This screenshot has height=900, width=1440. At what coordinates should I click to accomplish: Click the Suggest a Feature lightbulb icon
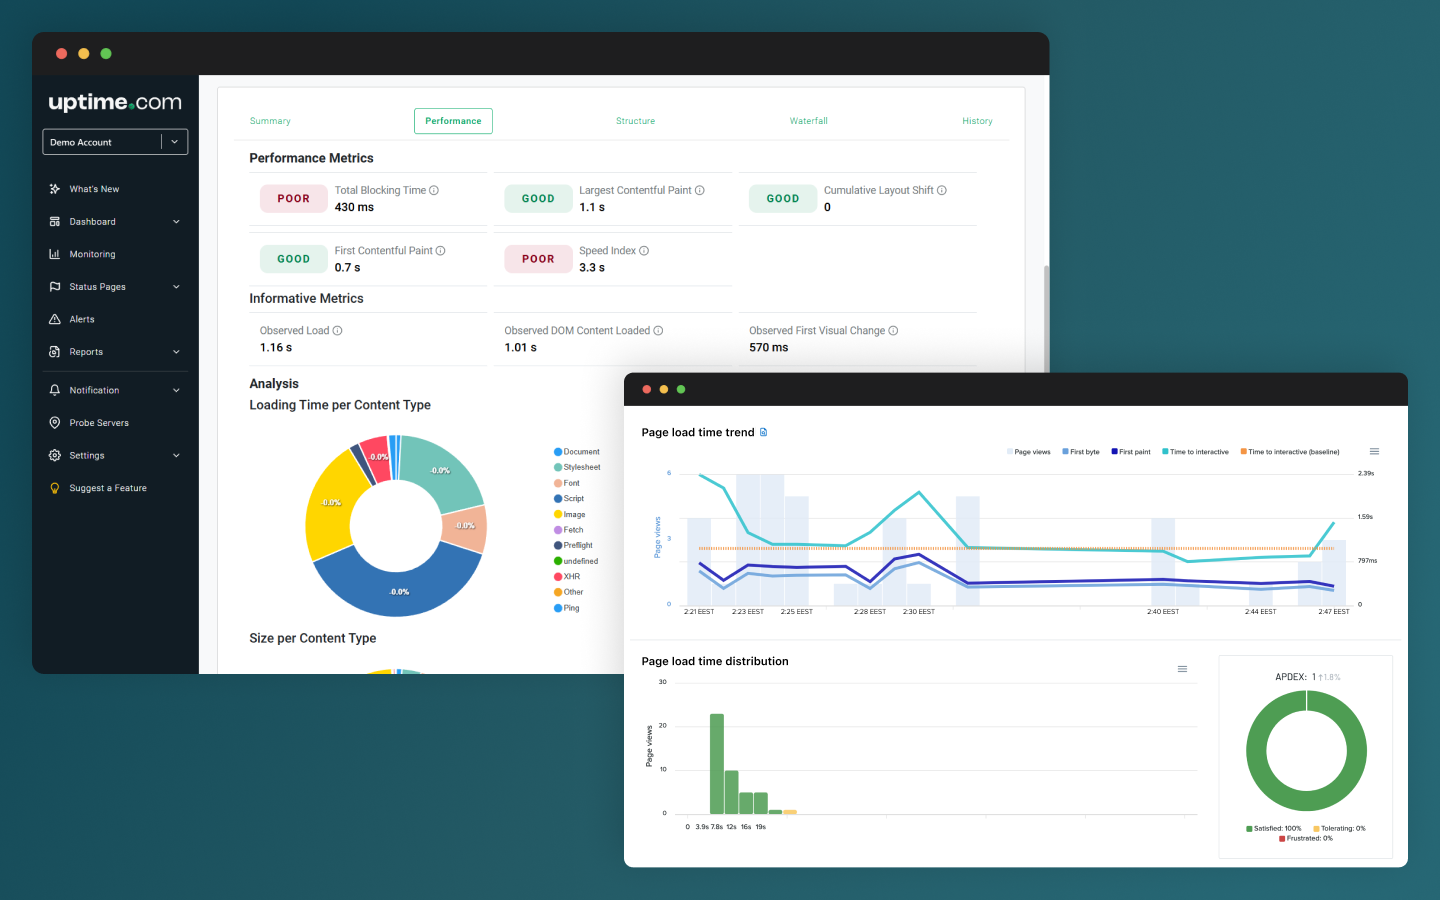(55, 488)
